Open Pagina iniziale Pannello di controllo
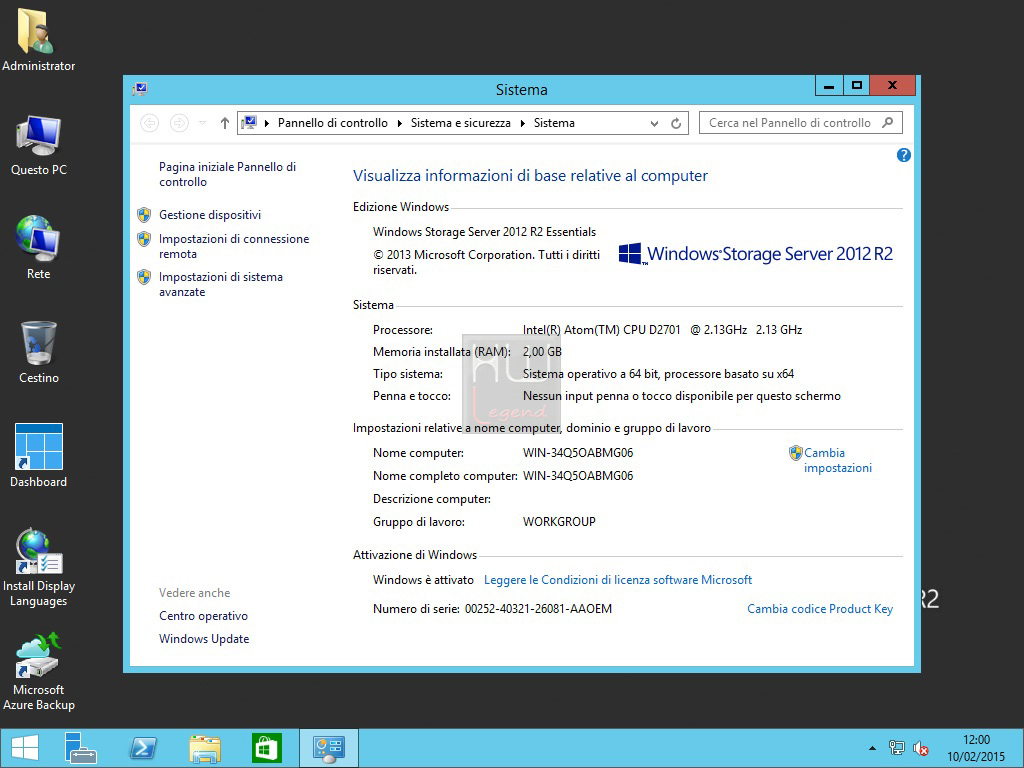The width and height of the screenshot is (1024, 768). tap(227, 174)
